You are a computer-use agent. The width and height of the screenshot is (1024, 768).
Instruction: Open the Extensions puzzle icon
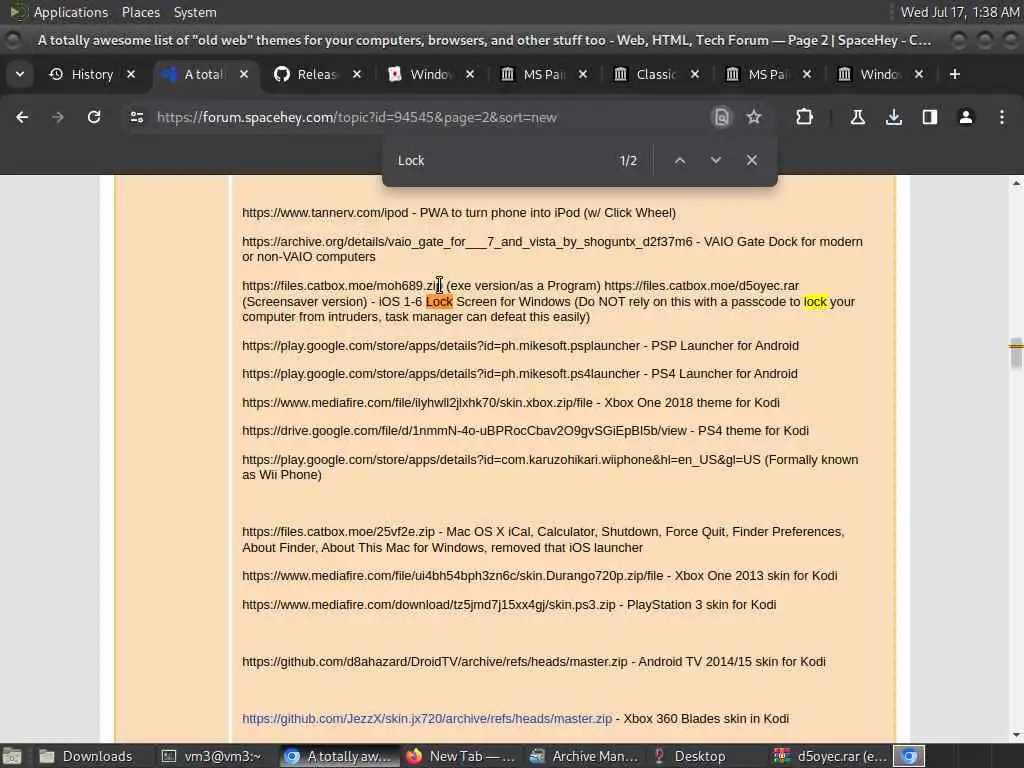click(x=805, y=117)
